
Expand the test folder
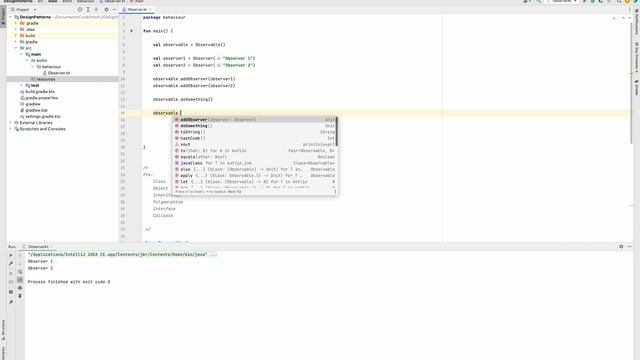coord(22,85)
